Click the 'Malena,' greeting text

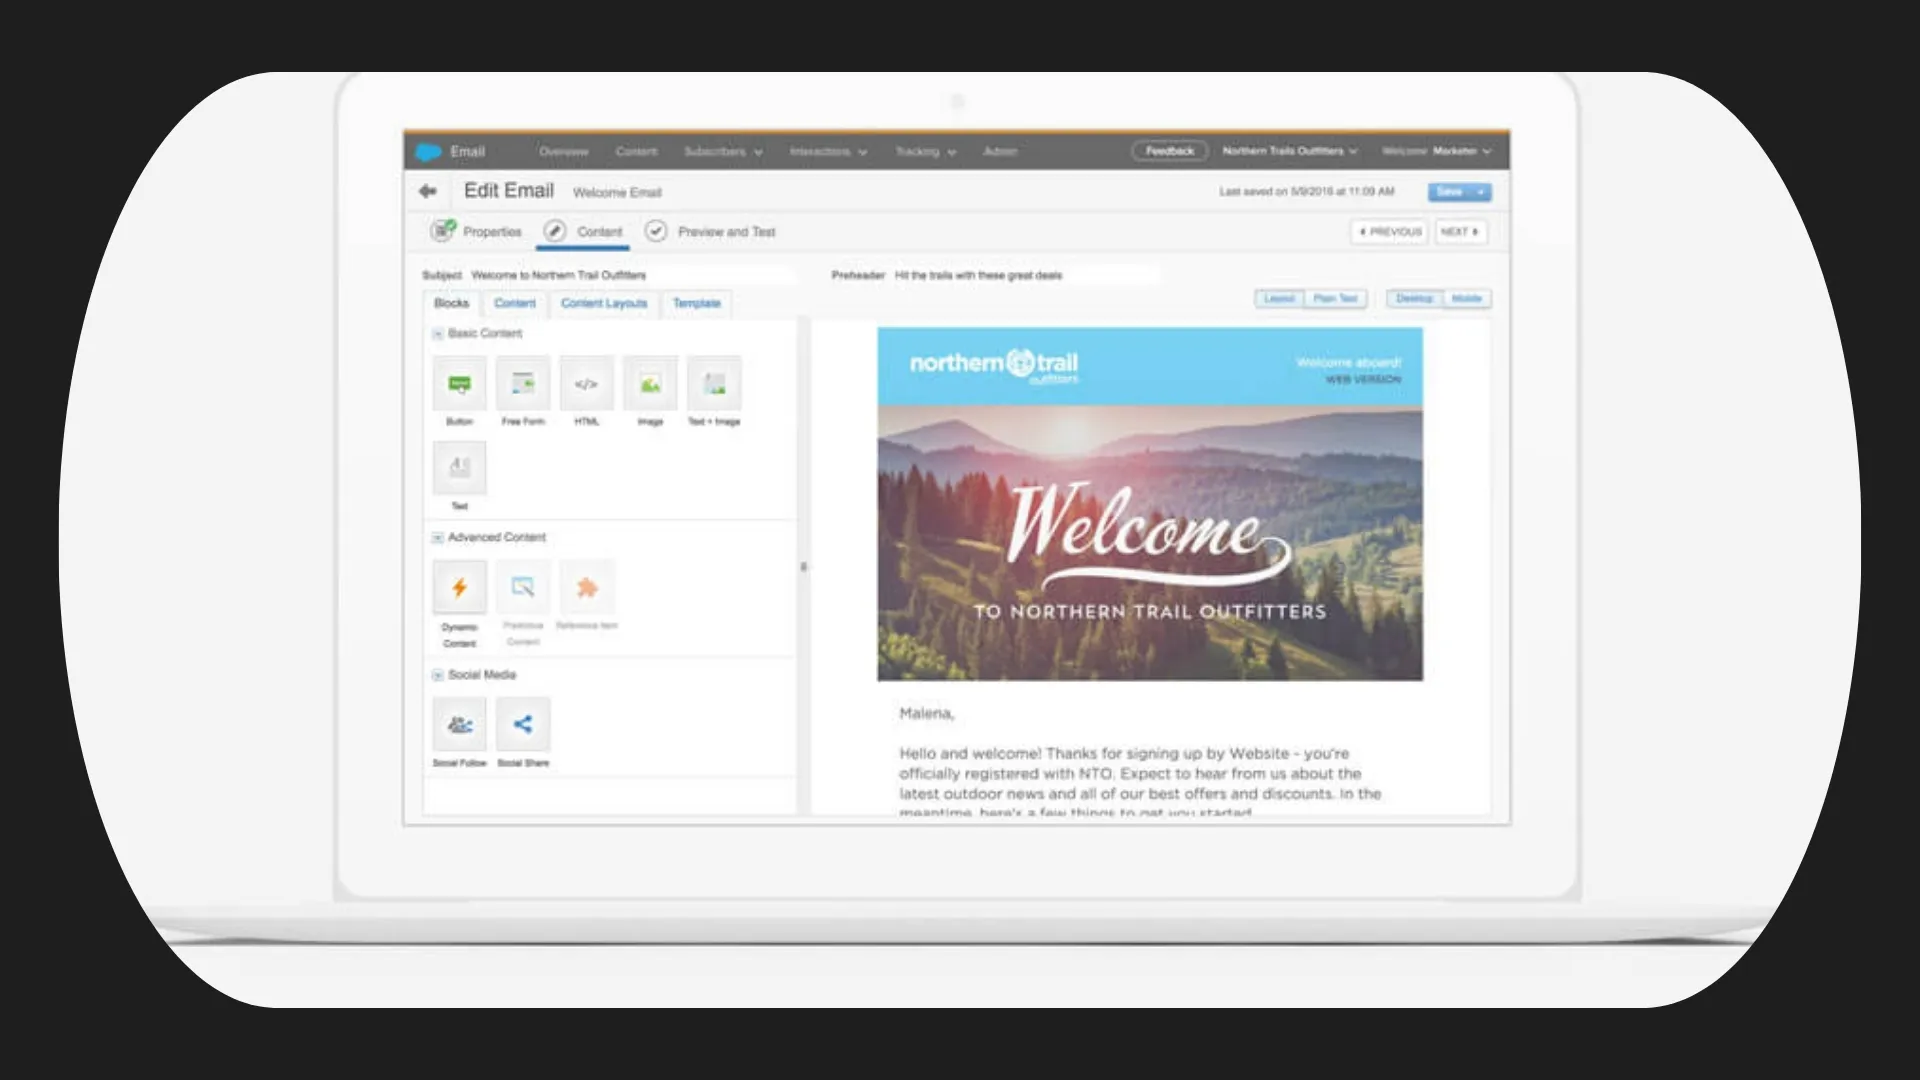click(927, 714)
